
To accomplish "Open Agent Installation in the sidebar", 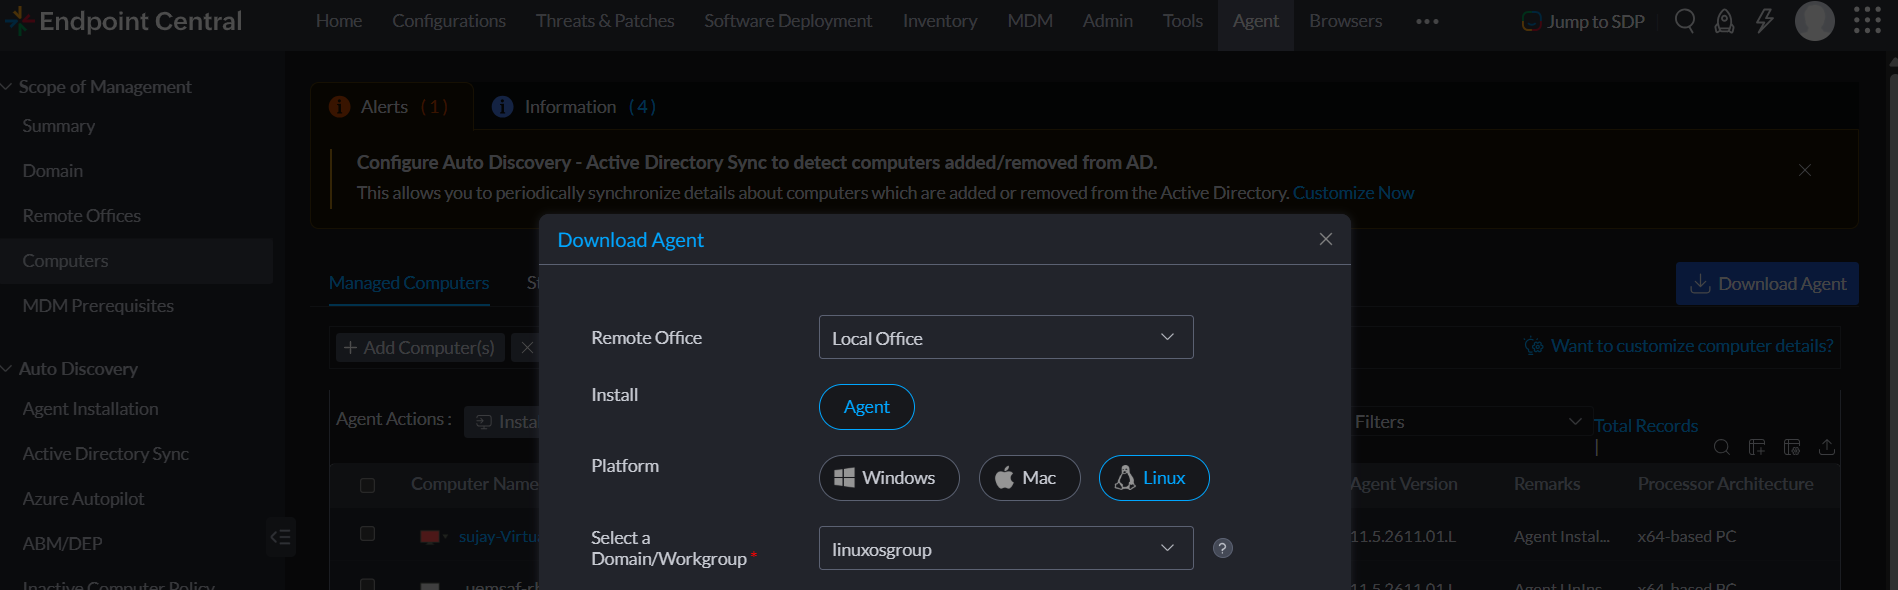I will click(x=91, y=409).
